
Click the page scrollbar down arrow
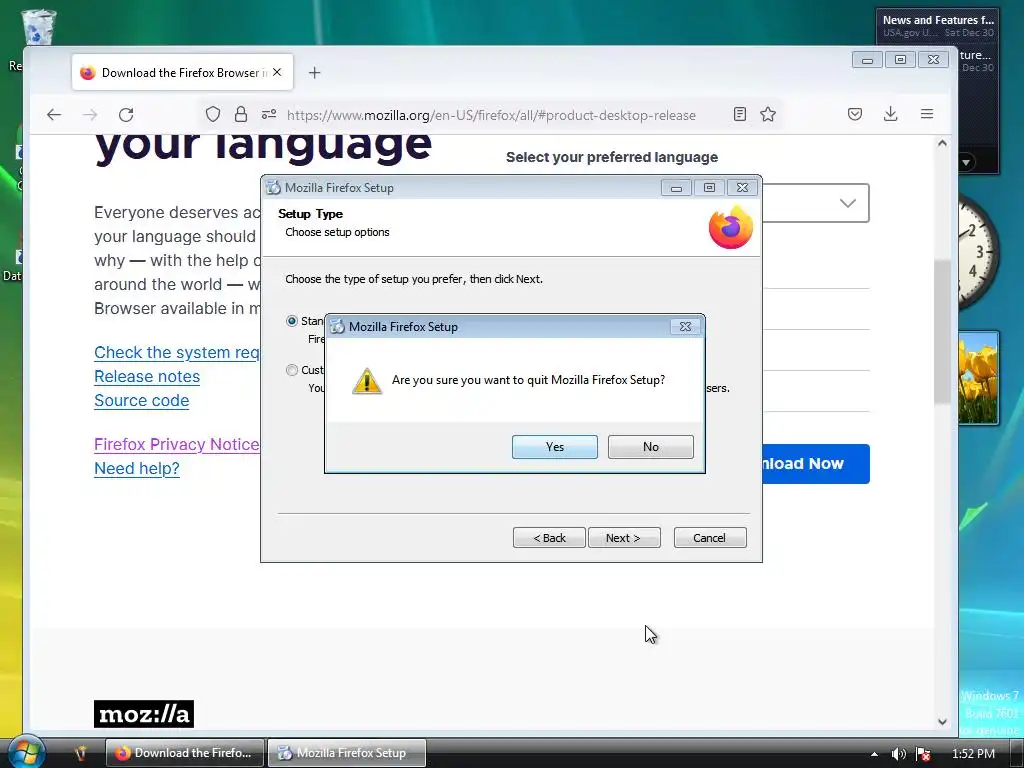pos(942,722)
